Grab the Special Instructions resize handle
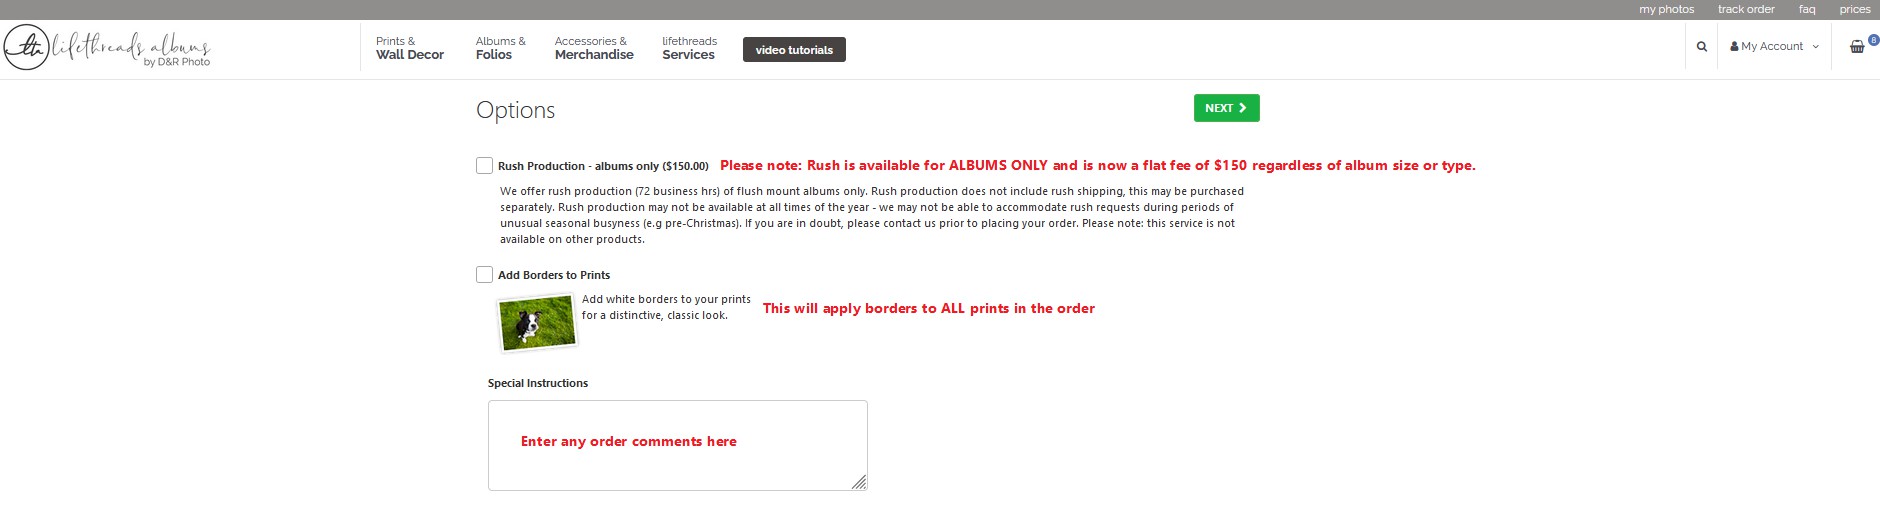 [x=859, y=482]
